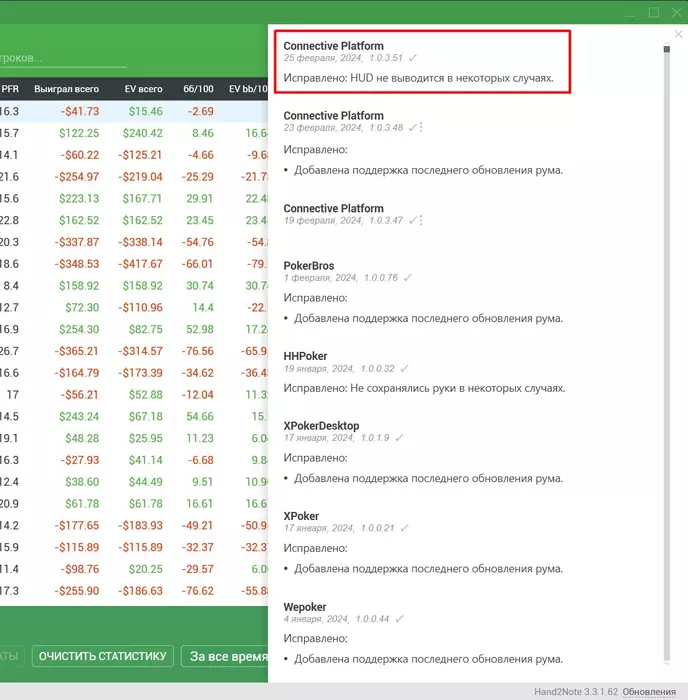Click the -76.56 bb/100 cell

coord(198,351)
